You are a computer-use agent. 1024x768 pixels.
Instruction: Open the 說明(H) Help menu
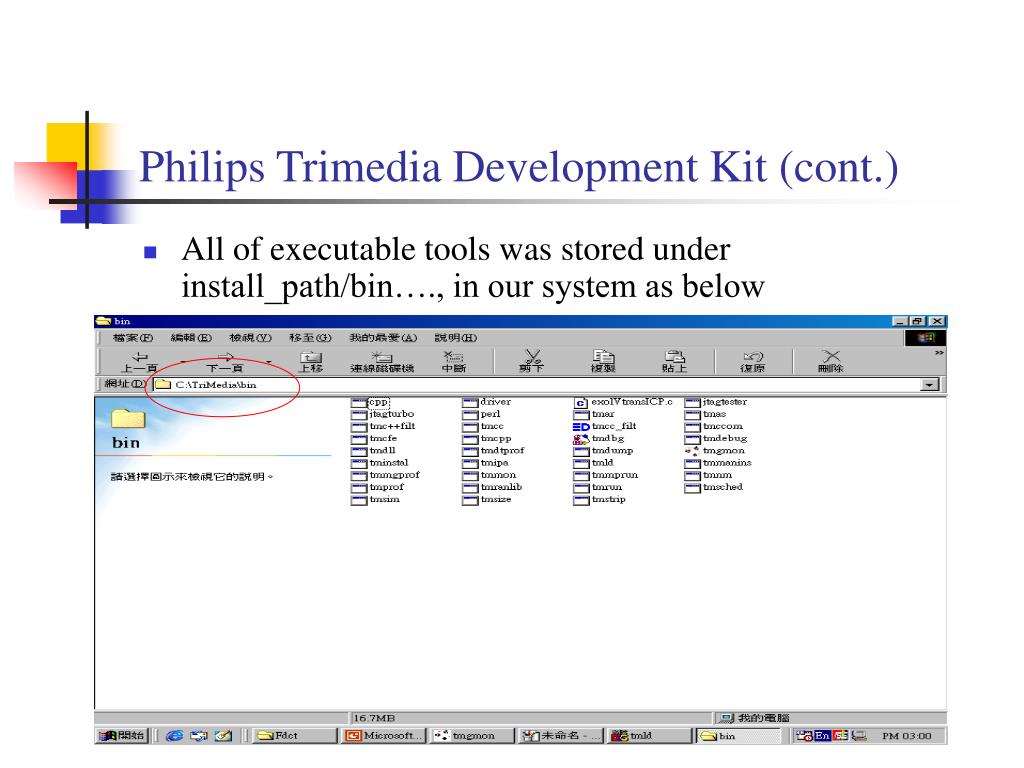tap(456, 338)
